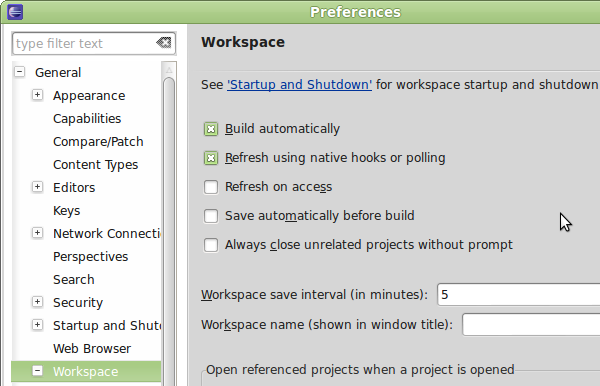Image resolution: width=600 pixels, height=386 pixels.
Task: Enable Refresh on access checkbox
Action: click(211, 187)
